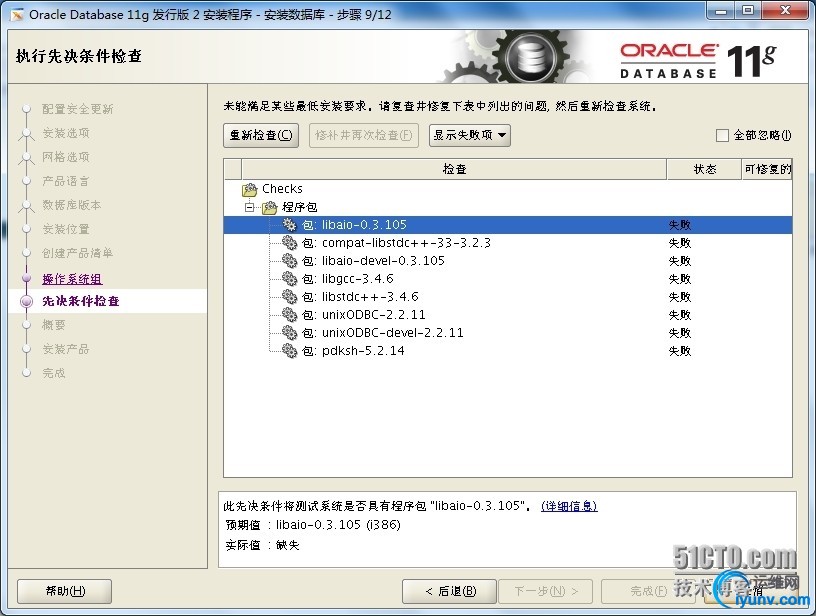Click the 重新检查 button
The image size is (816, 616).
261,135
